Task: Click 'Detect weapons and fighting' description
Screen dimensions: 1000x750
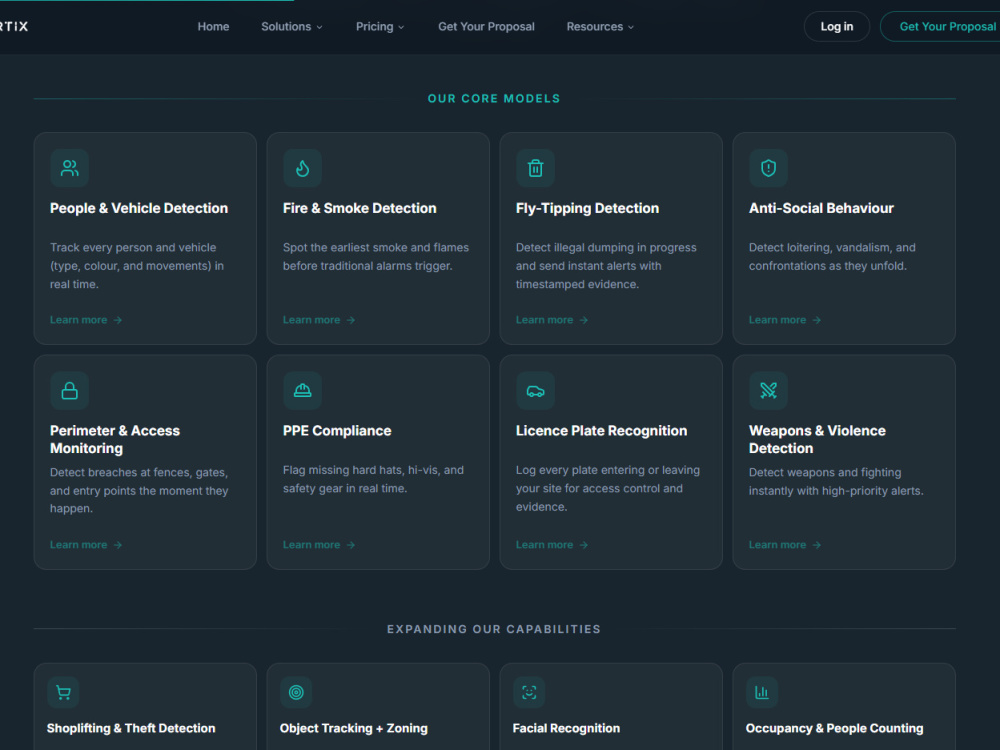Action: pos(836,482)
